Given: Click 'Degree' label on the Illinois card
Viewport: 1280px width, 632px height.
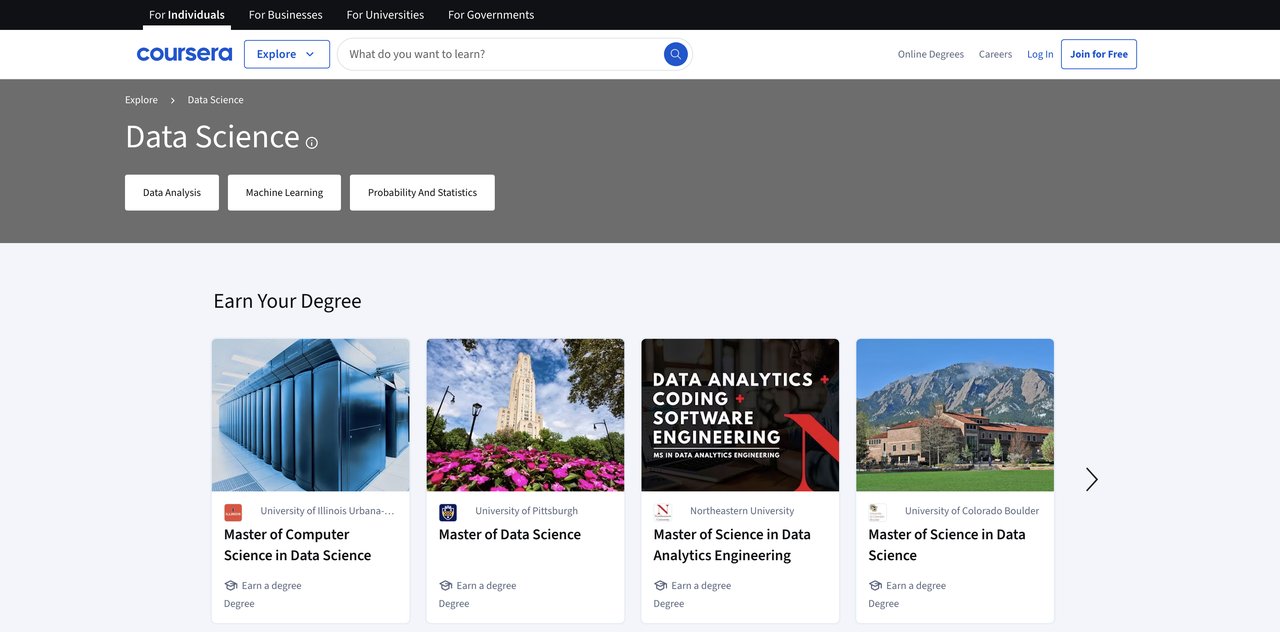Looking at the screenshot, I should tap(239, 604).
